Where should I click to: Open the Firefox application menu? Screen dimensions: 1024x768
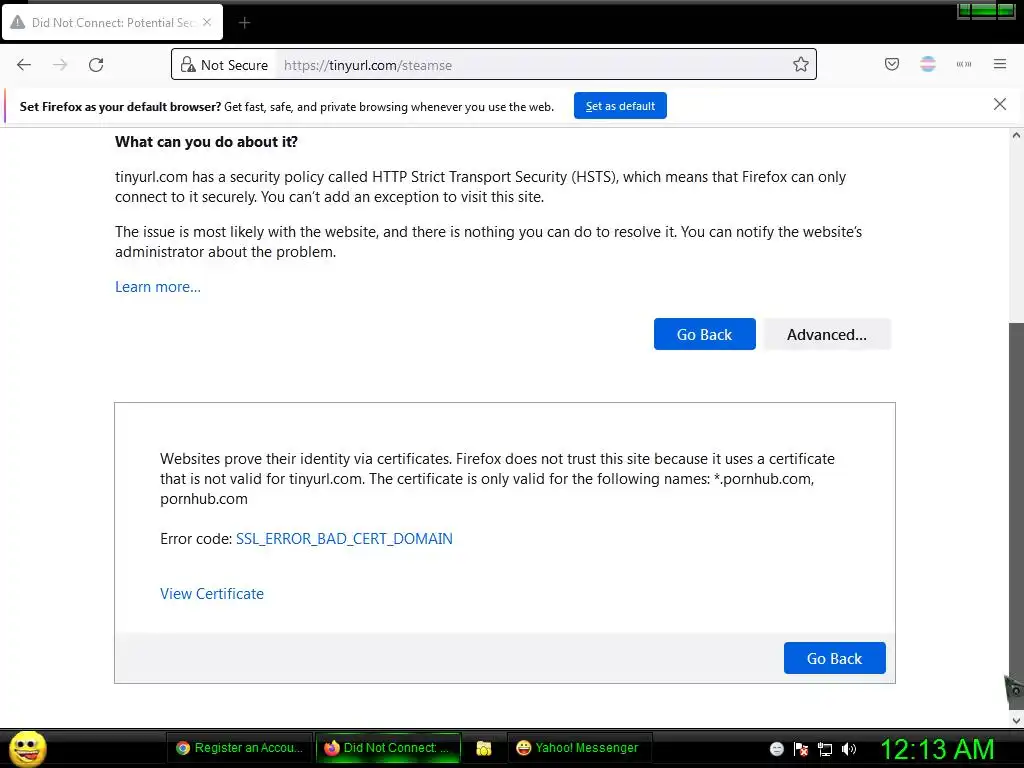tap(999, 64)
